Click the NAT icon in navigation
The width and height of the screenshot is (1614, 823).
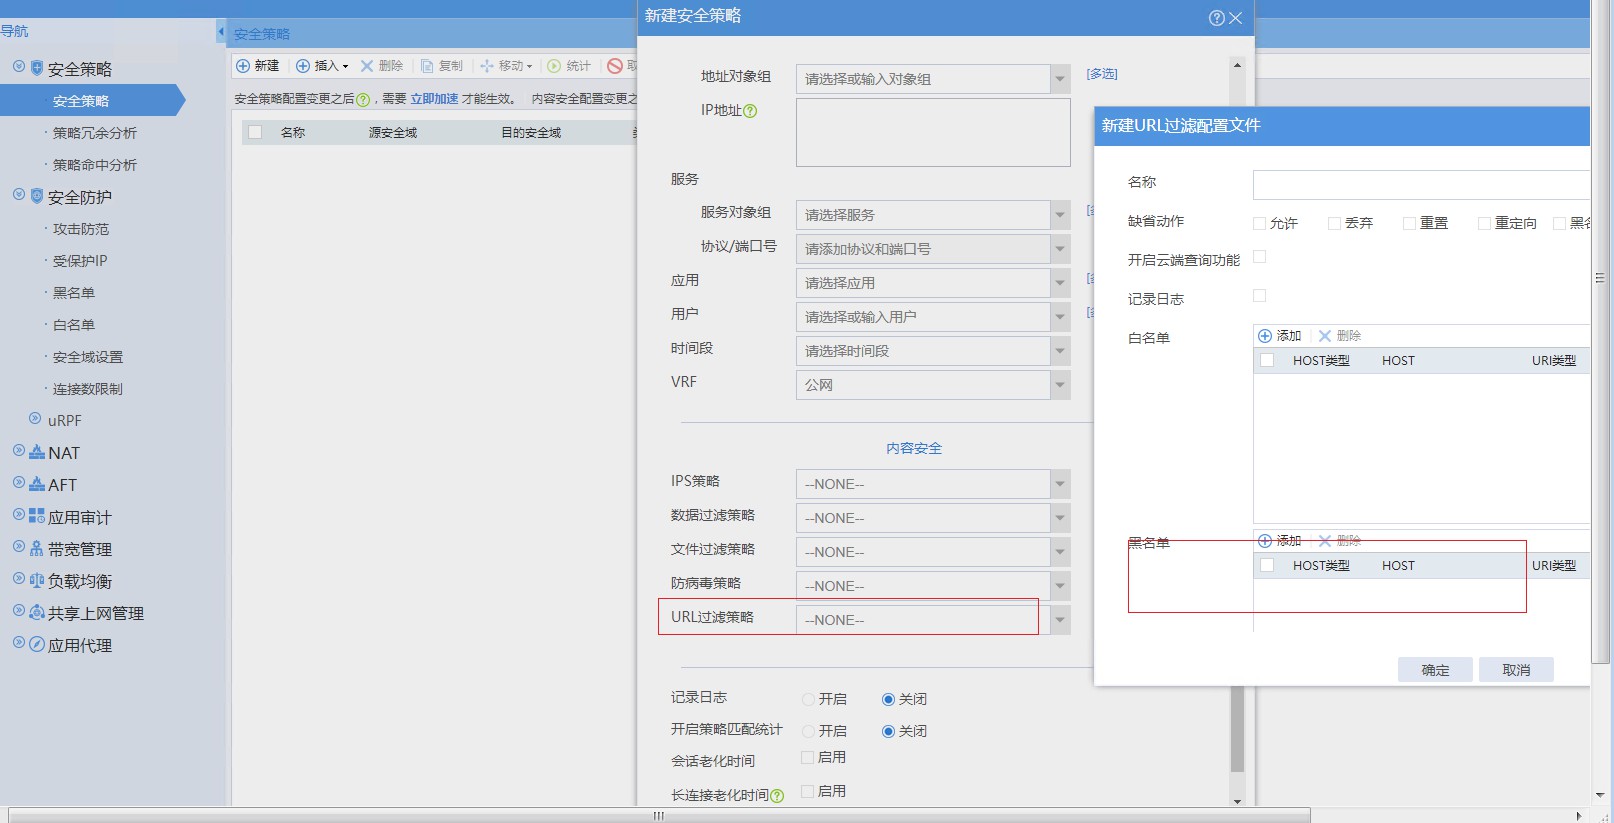(x=37, y=452)
